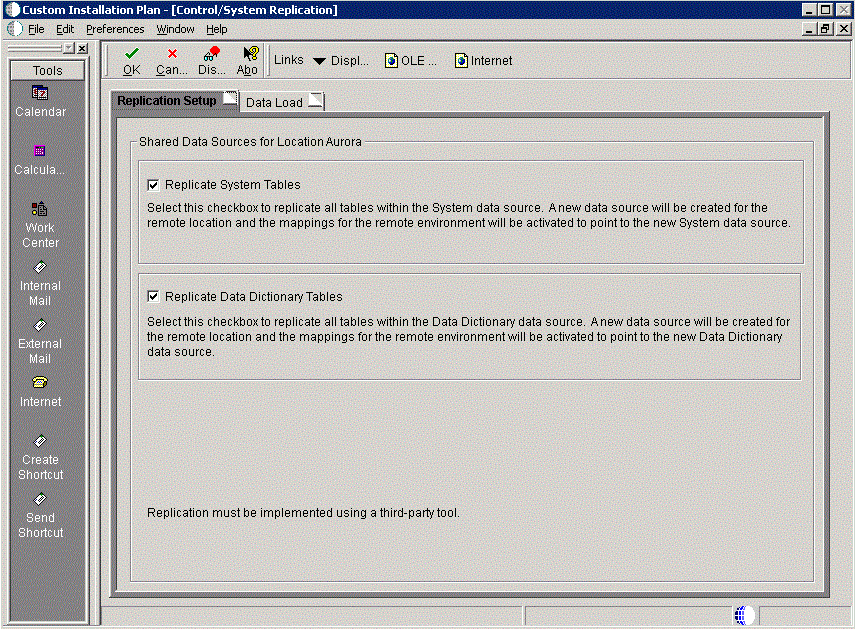
Task: Open the Tools sidebar dropdown arrow
Action: point(69,49)
